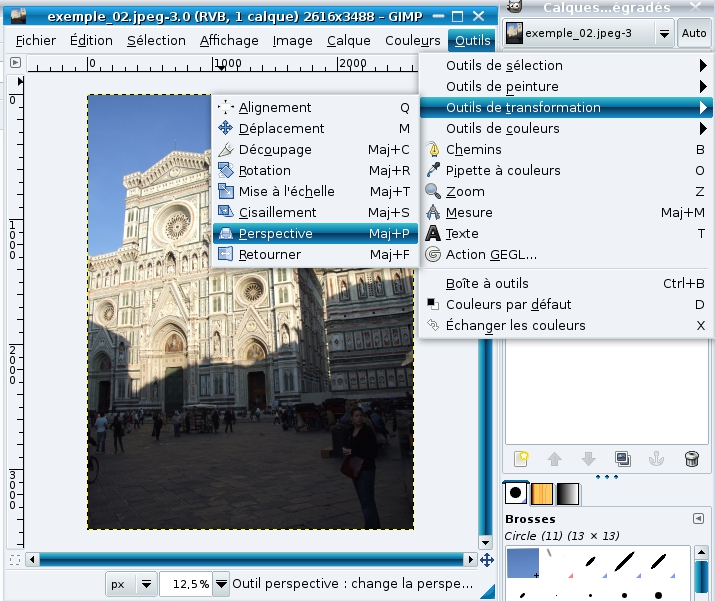Raise the layer with up arrow
This screenshot has height=601, width=715.
(554, 458)
